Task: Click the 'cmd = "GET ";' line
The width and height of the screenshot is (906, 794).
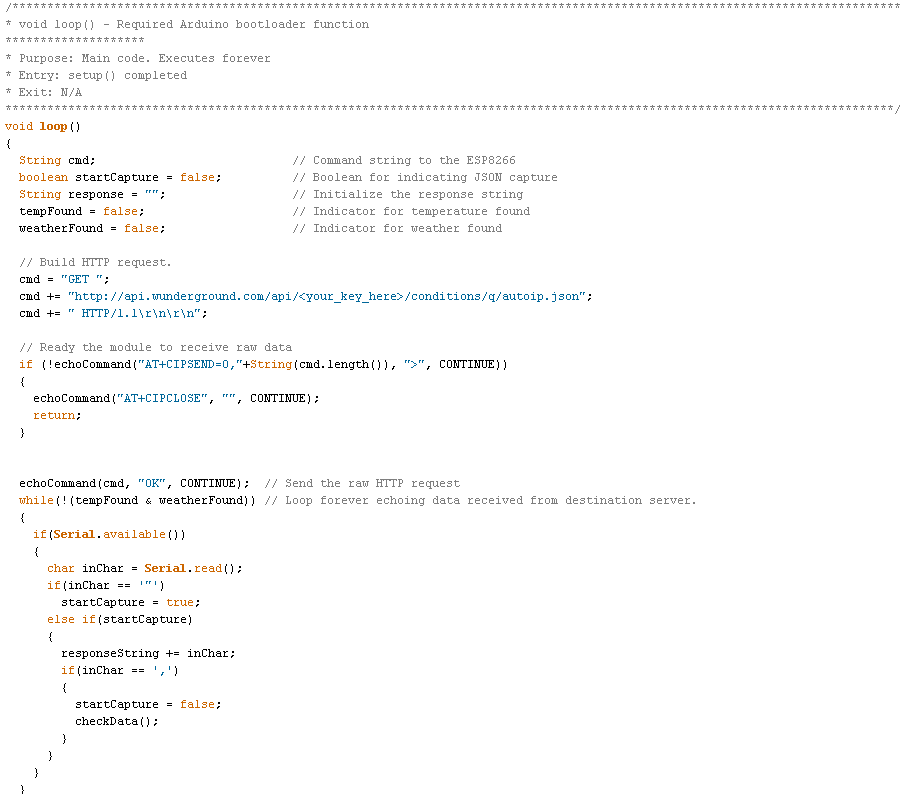Action: (64, 280)
